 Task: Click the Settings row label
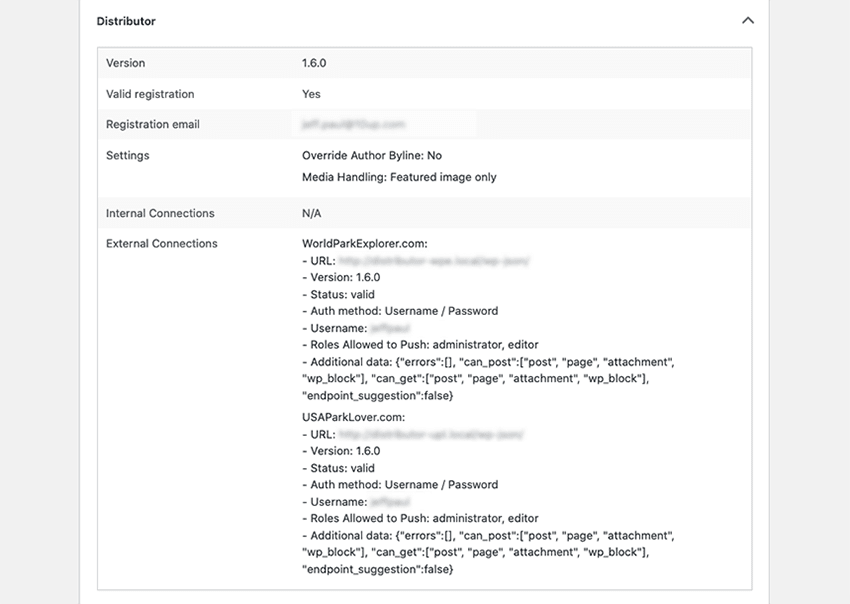click(127, 156)
